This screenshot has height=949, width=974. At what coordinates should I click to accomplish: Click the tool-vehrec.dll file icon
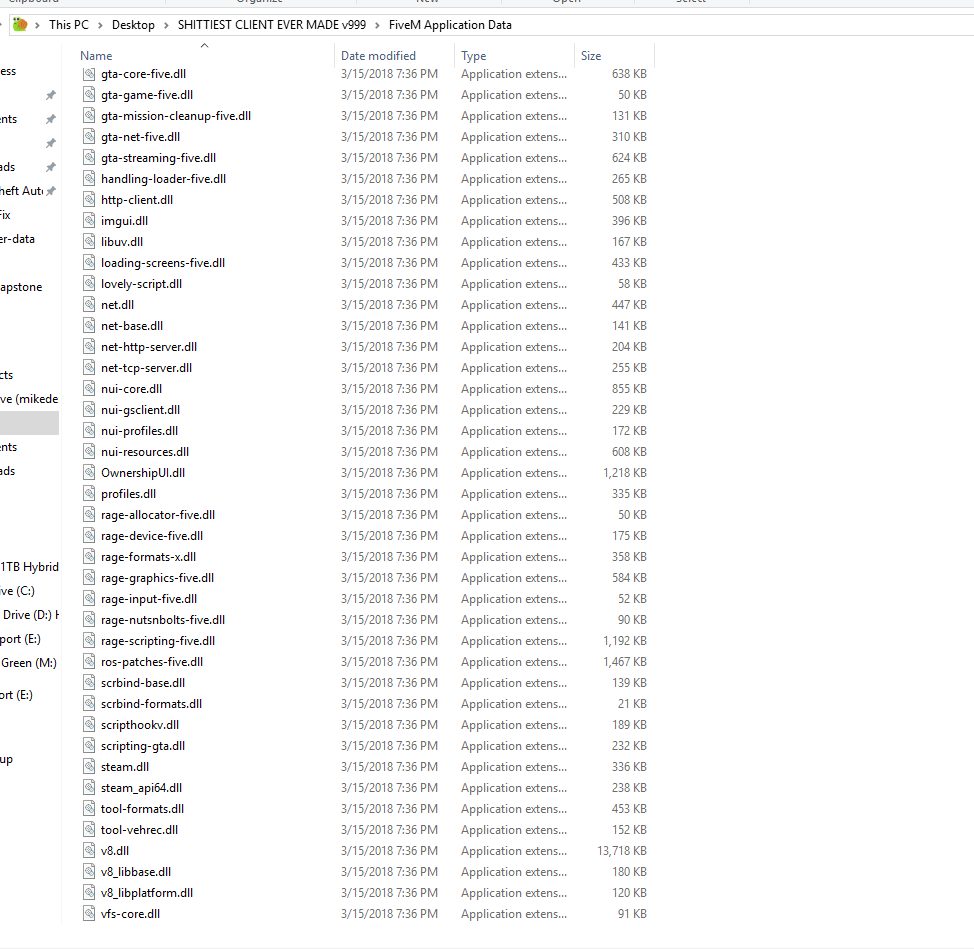click(x=89, y=830)
